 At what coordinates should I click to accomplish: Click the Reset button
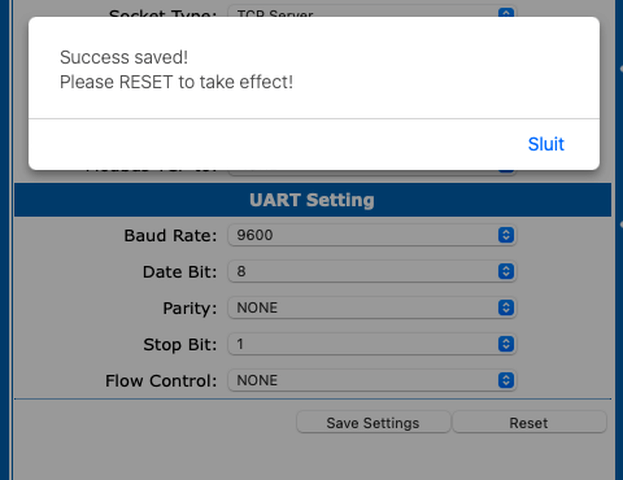pos(529,422)
